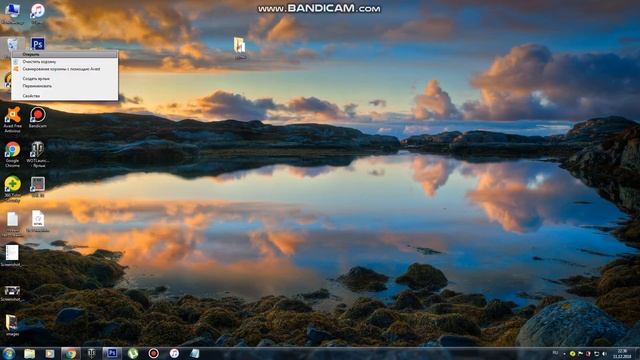
Task: Open the notepad-style taskbar icon
Action: click(x=195, y=353)
